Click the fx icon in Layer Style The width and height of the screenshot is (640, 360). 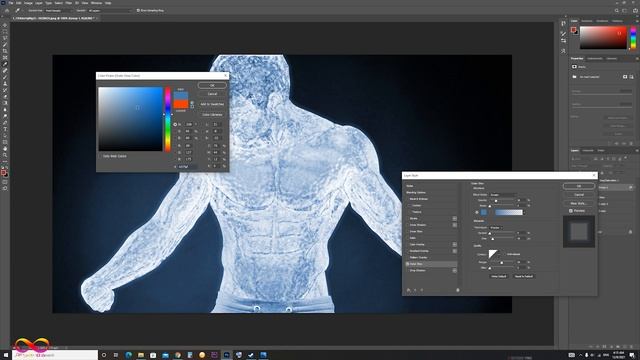(409, 290)
